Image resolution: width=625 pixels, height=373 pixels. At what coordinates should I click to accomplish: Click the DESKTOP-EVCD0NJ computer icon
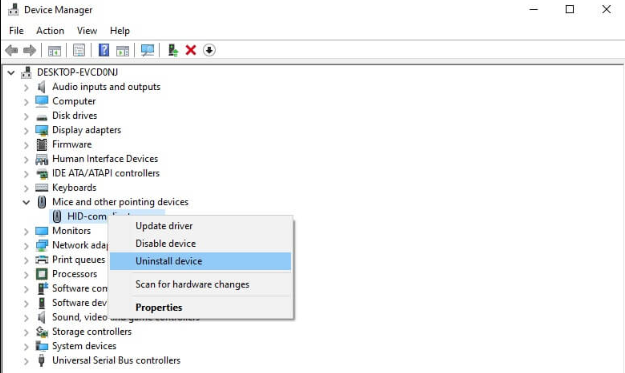[26, 72]
